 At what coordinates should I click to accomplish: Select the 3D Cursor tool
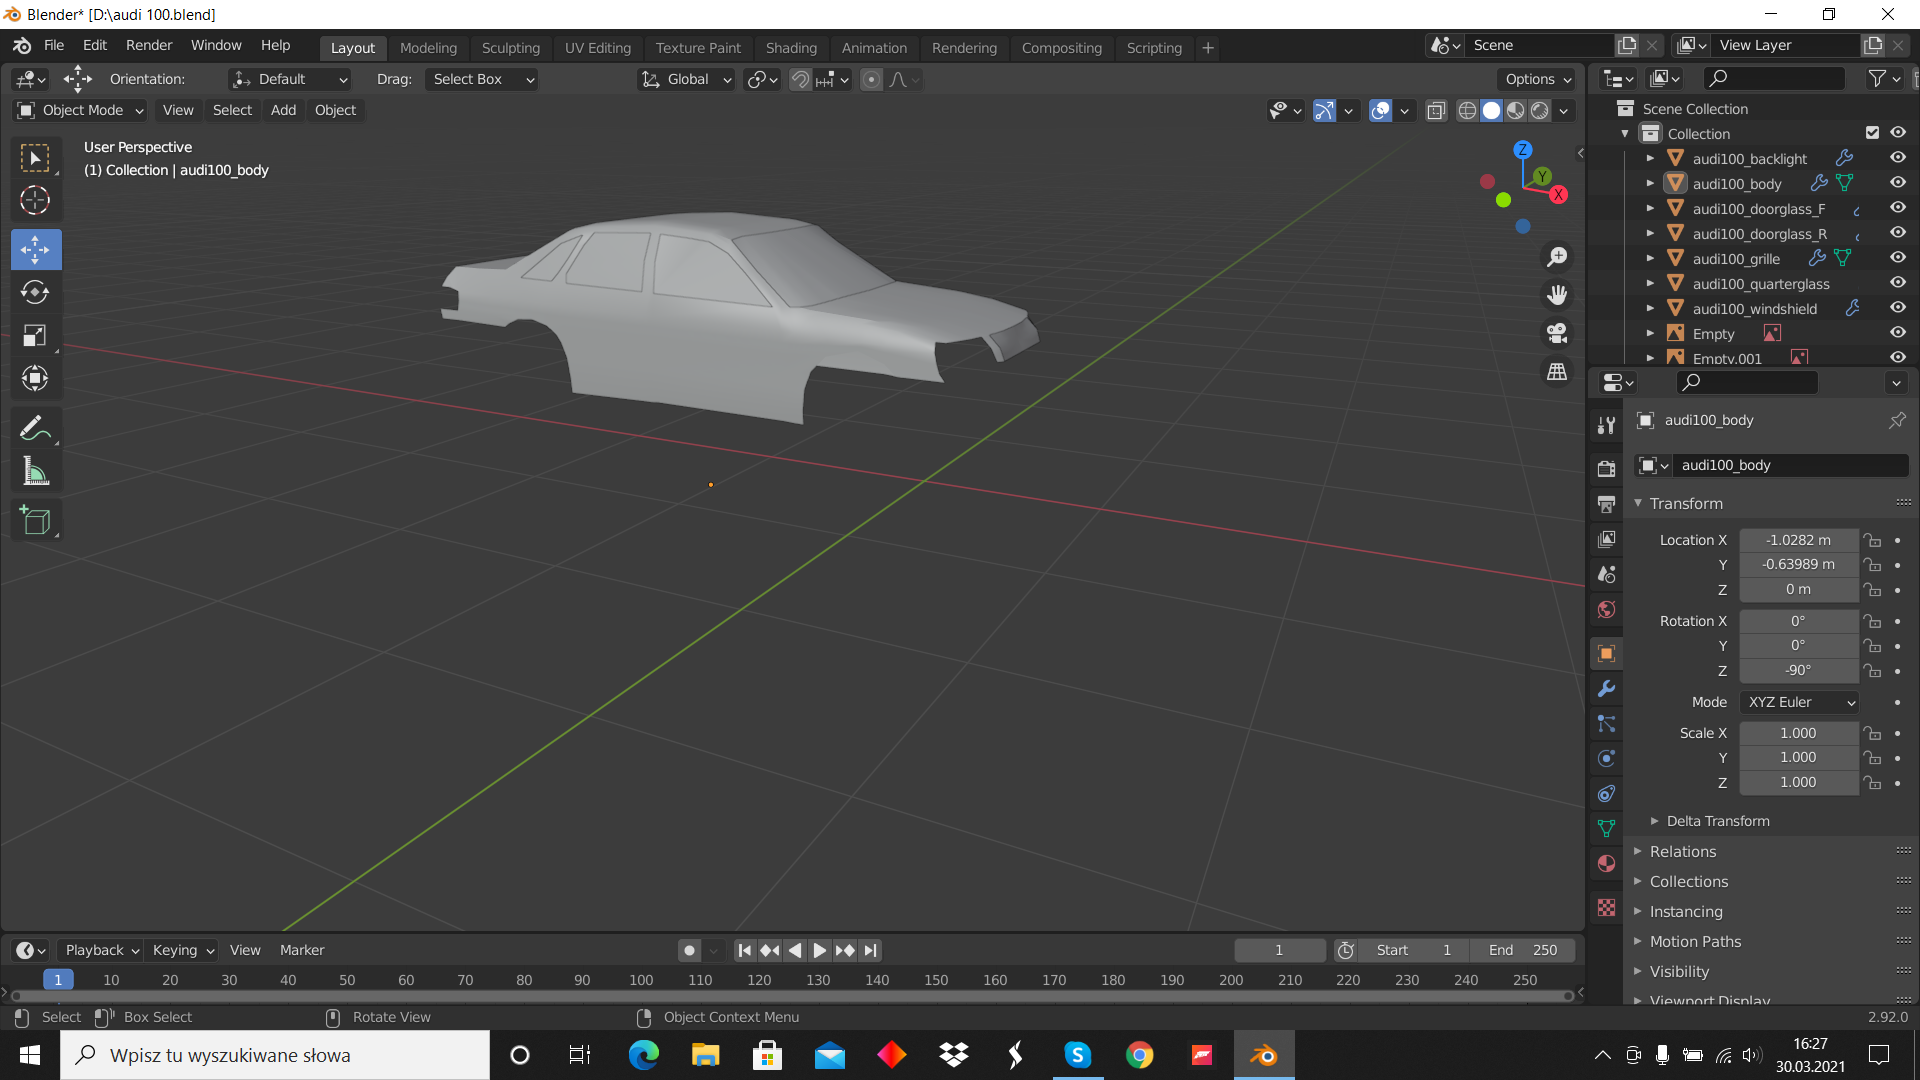(x=35, y=200)
